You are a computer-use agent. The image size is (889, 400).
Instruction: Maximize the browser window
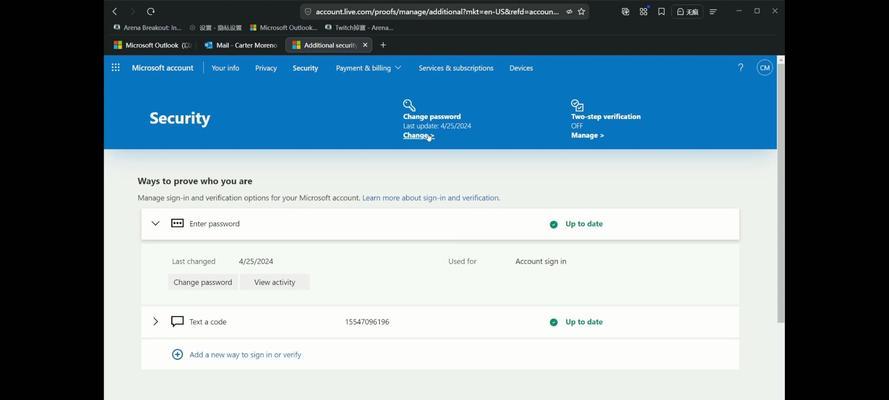[x=757, y=11]
